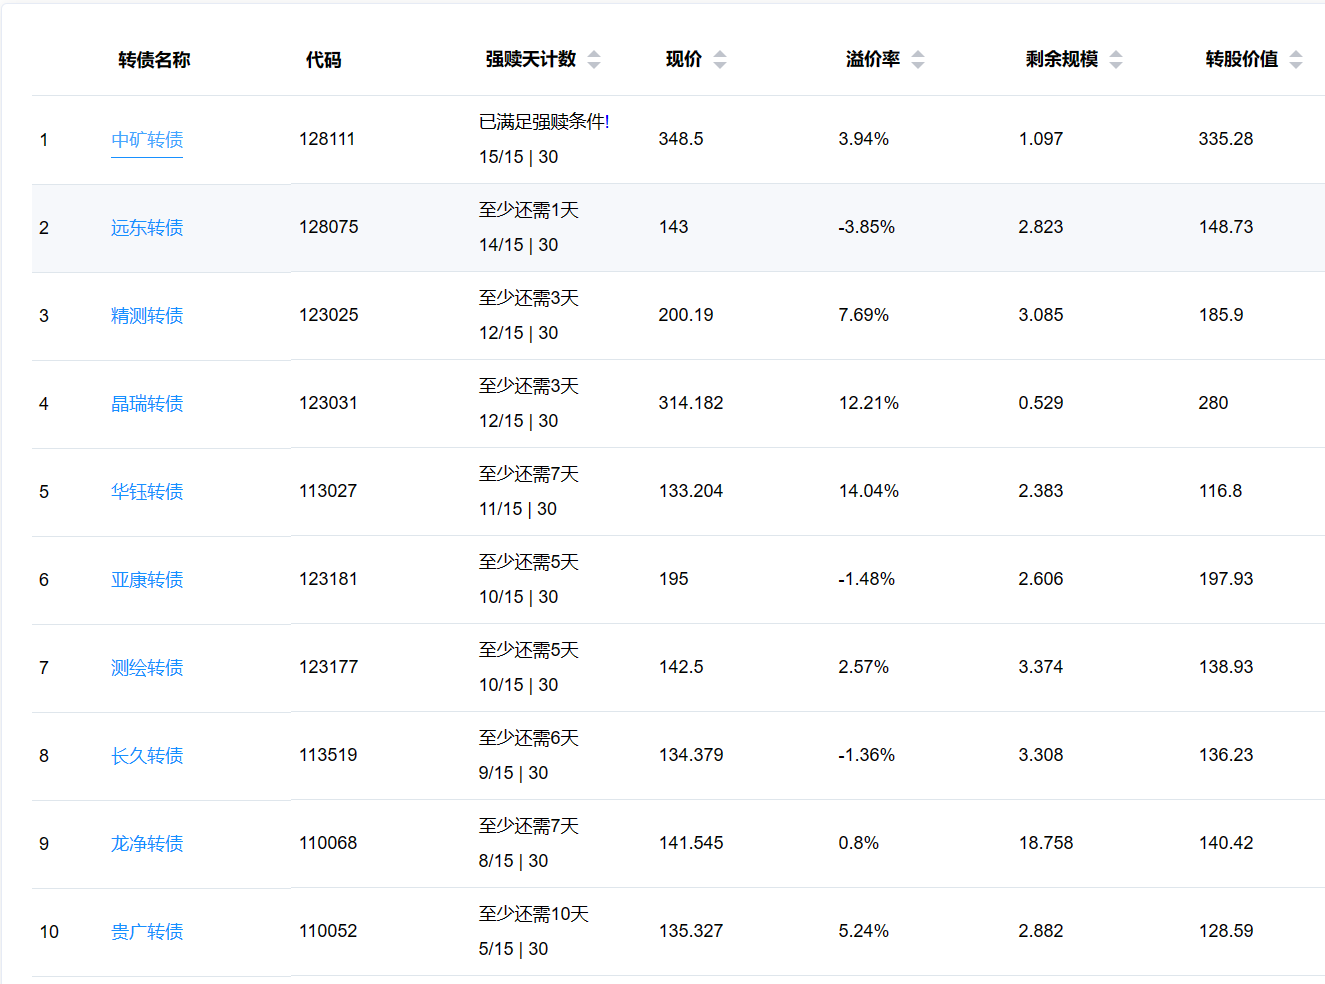Go to 晶瑞转债 details
Viewport: 1325px width, 984px height.
147,404
